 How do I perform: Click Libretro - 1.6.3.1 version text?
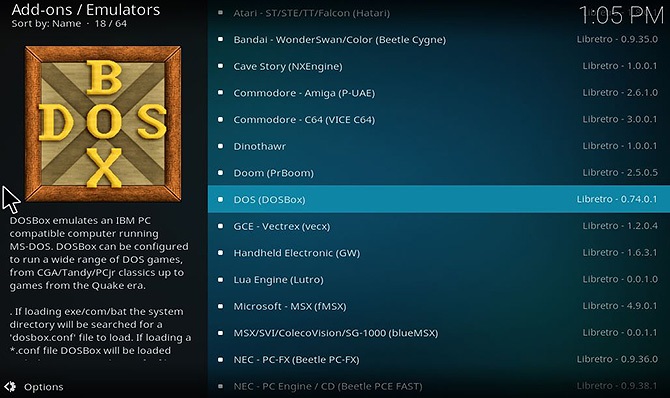620,252
